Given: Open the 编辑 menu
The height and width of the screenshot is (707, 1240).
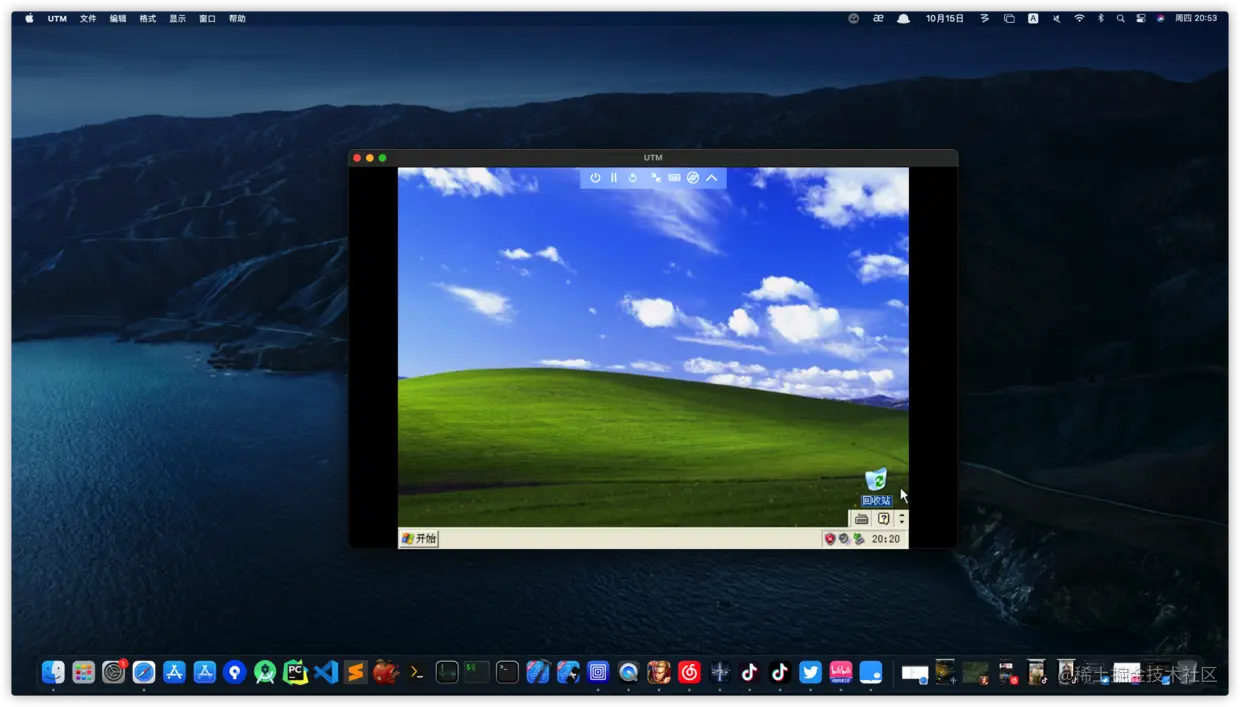Looking at the screenshot, I should pos(118,18).
